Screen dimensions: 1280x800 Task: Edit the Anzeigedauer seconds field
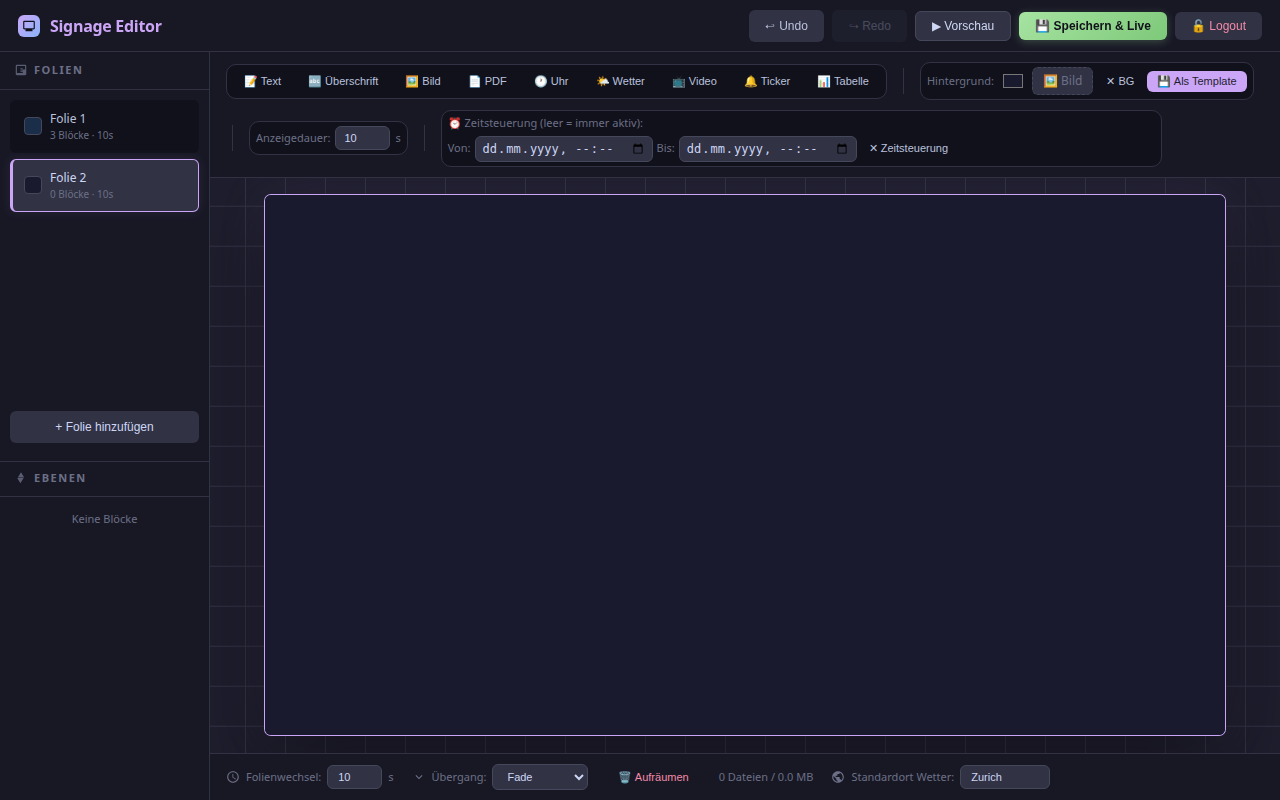click(x=362, y=138)
